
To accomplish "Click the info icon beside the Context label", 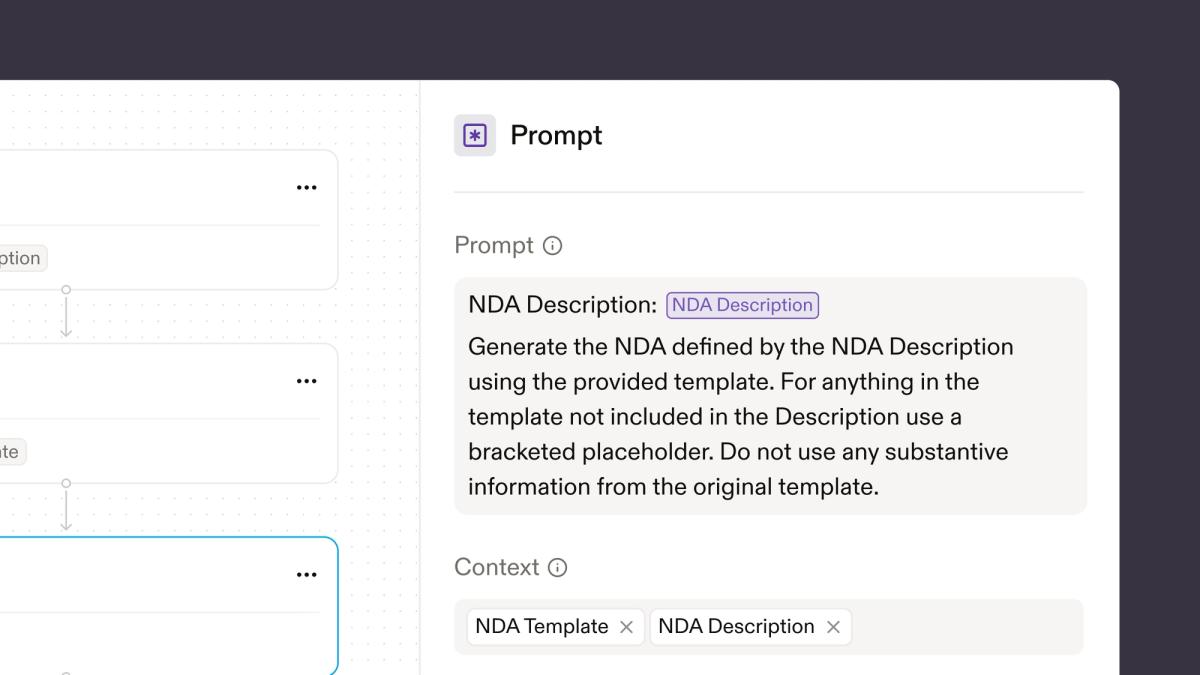I will click(556, 567).
